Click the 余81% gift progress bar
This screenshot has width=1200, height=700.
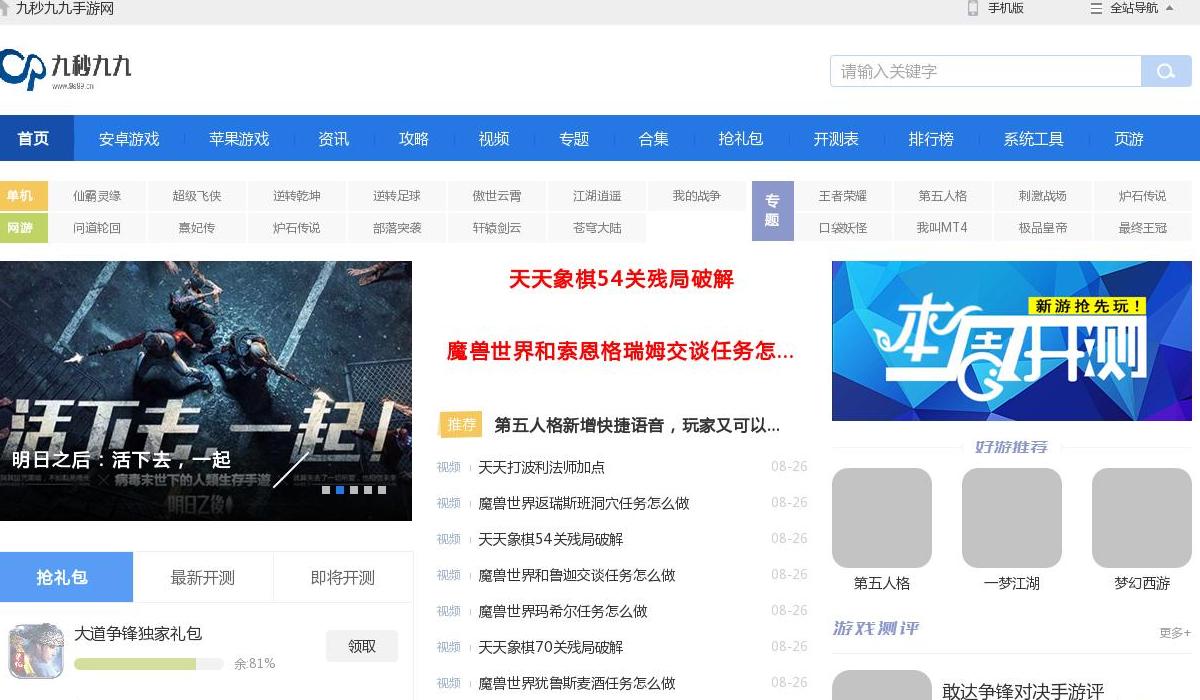point(149,664)
